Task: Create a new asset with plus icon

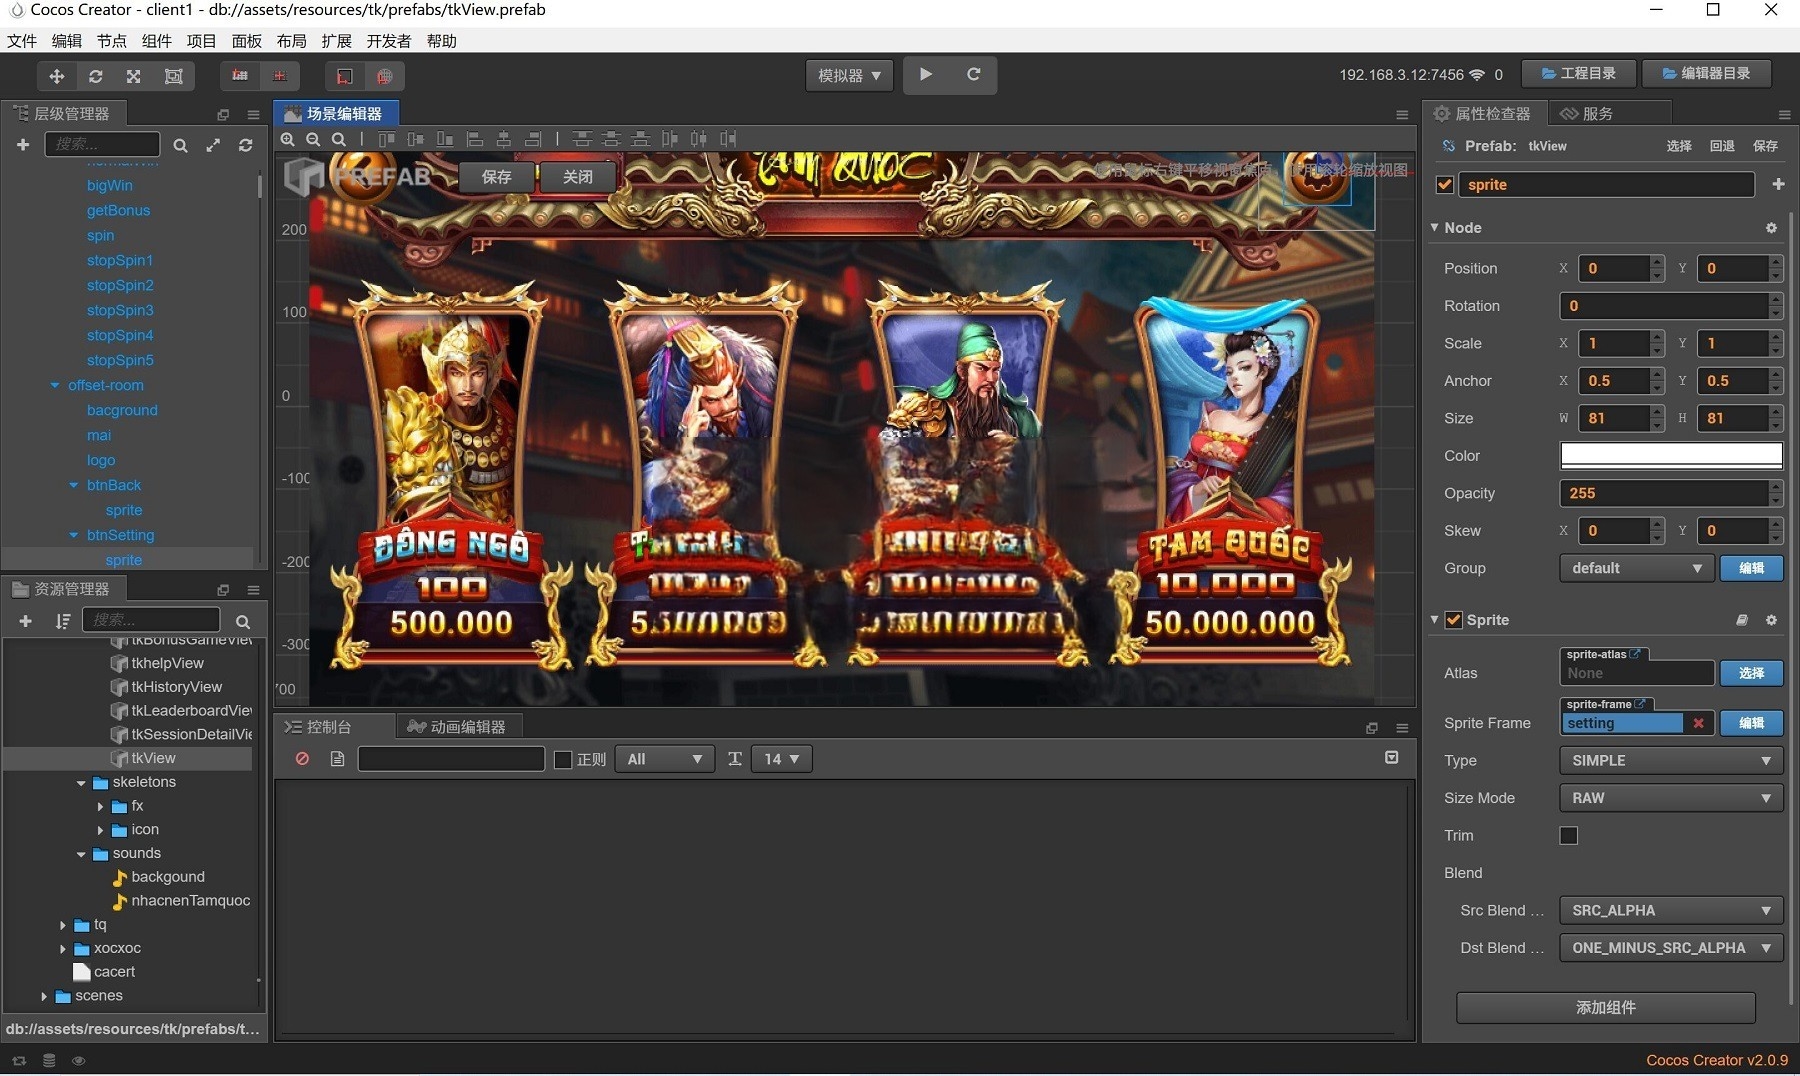Action: tap(26, 621)
